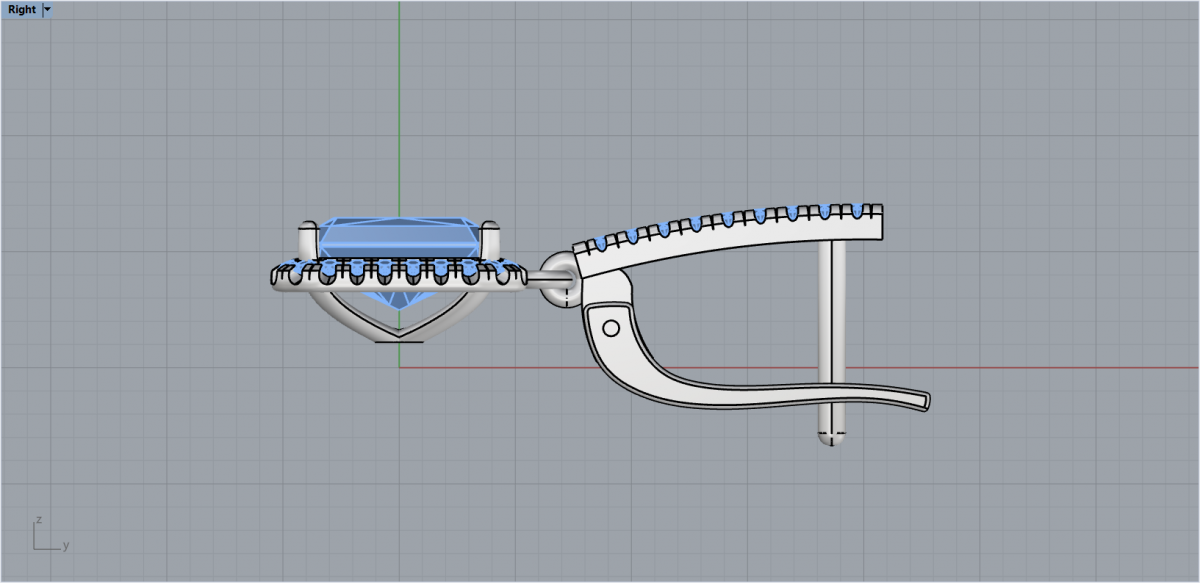The height and width of the screenshot is (583, 1200).
Task: Click the left edge of halo ring
Action: [272, 277]
